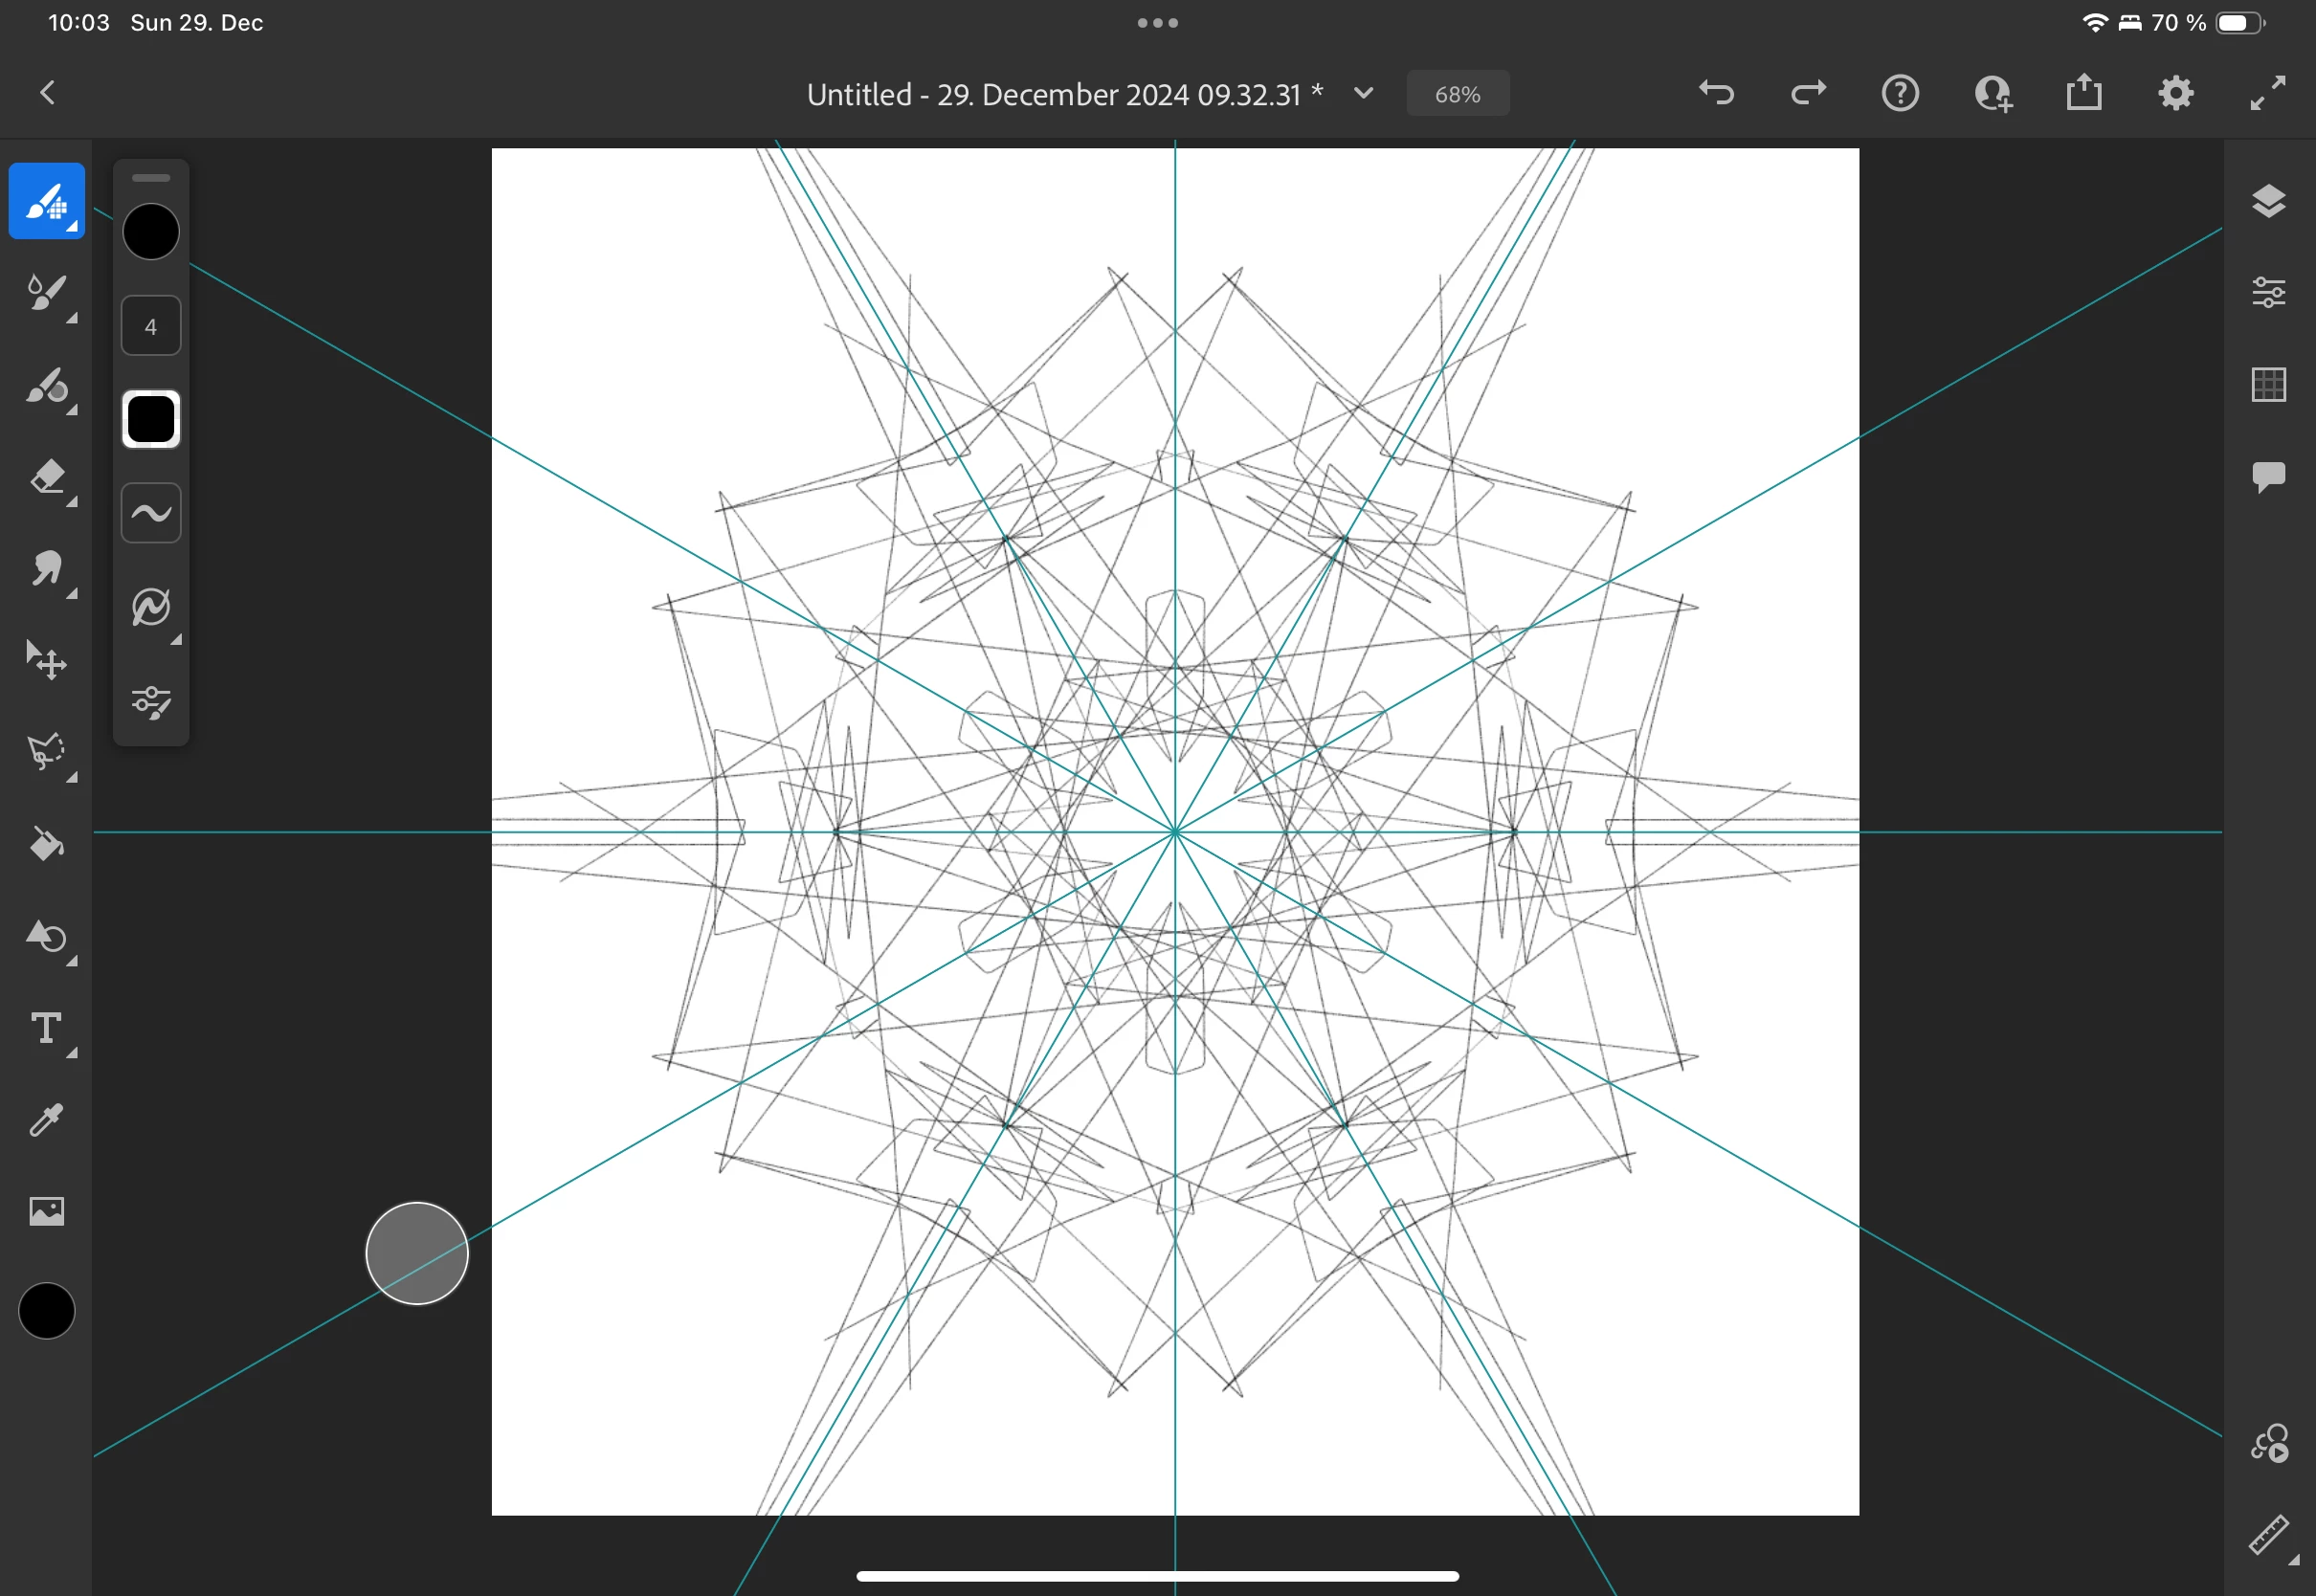Select the Move transform tool
Screen dimensions: 2316x1596
point(46,661)
